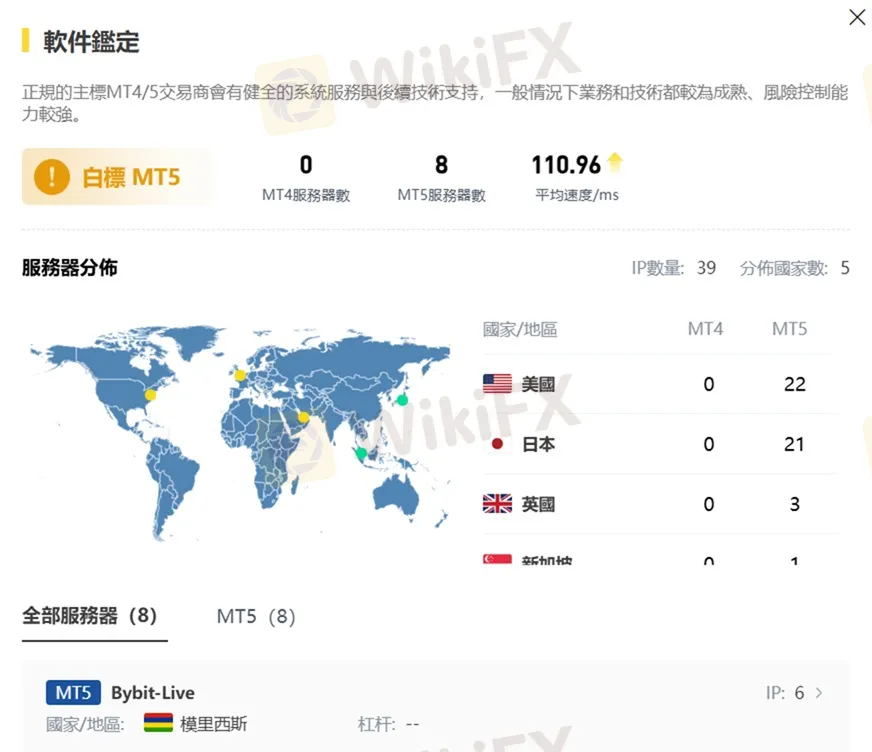Click the green server marker on Japan
Image resolution: width=872 pixels, height=752 pixels.
pyautogui.click(x=400, y=400)
